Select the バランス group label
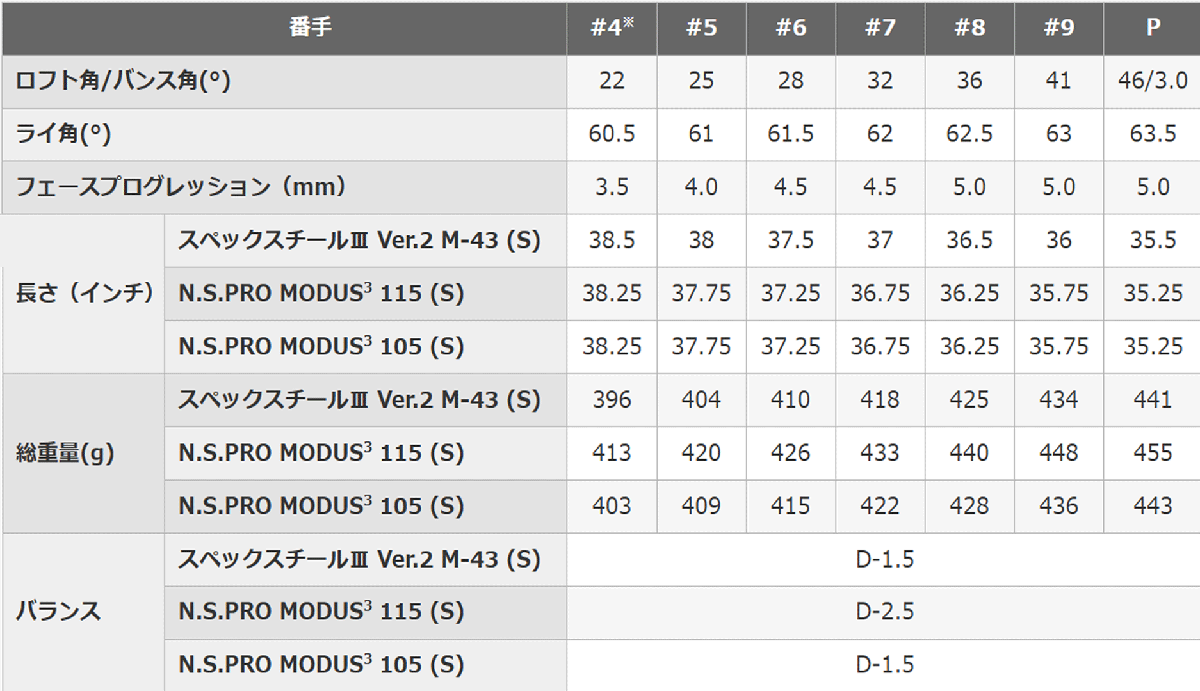Image resolution: width=1200 pixels, height=691 pixels. pyautogui.click(x=59, y=612)
